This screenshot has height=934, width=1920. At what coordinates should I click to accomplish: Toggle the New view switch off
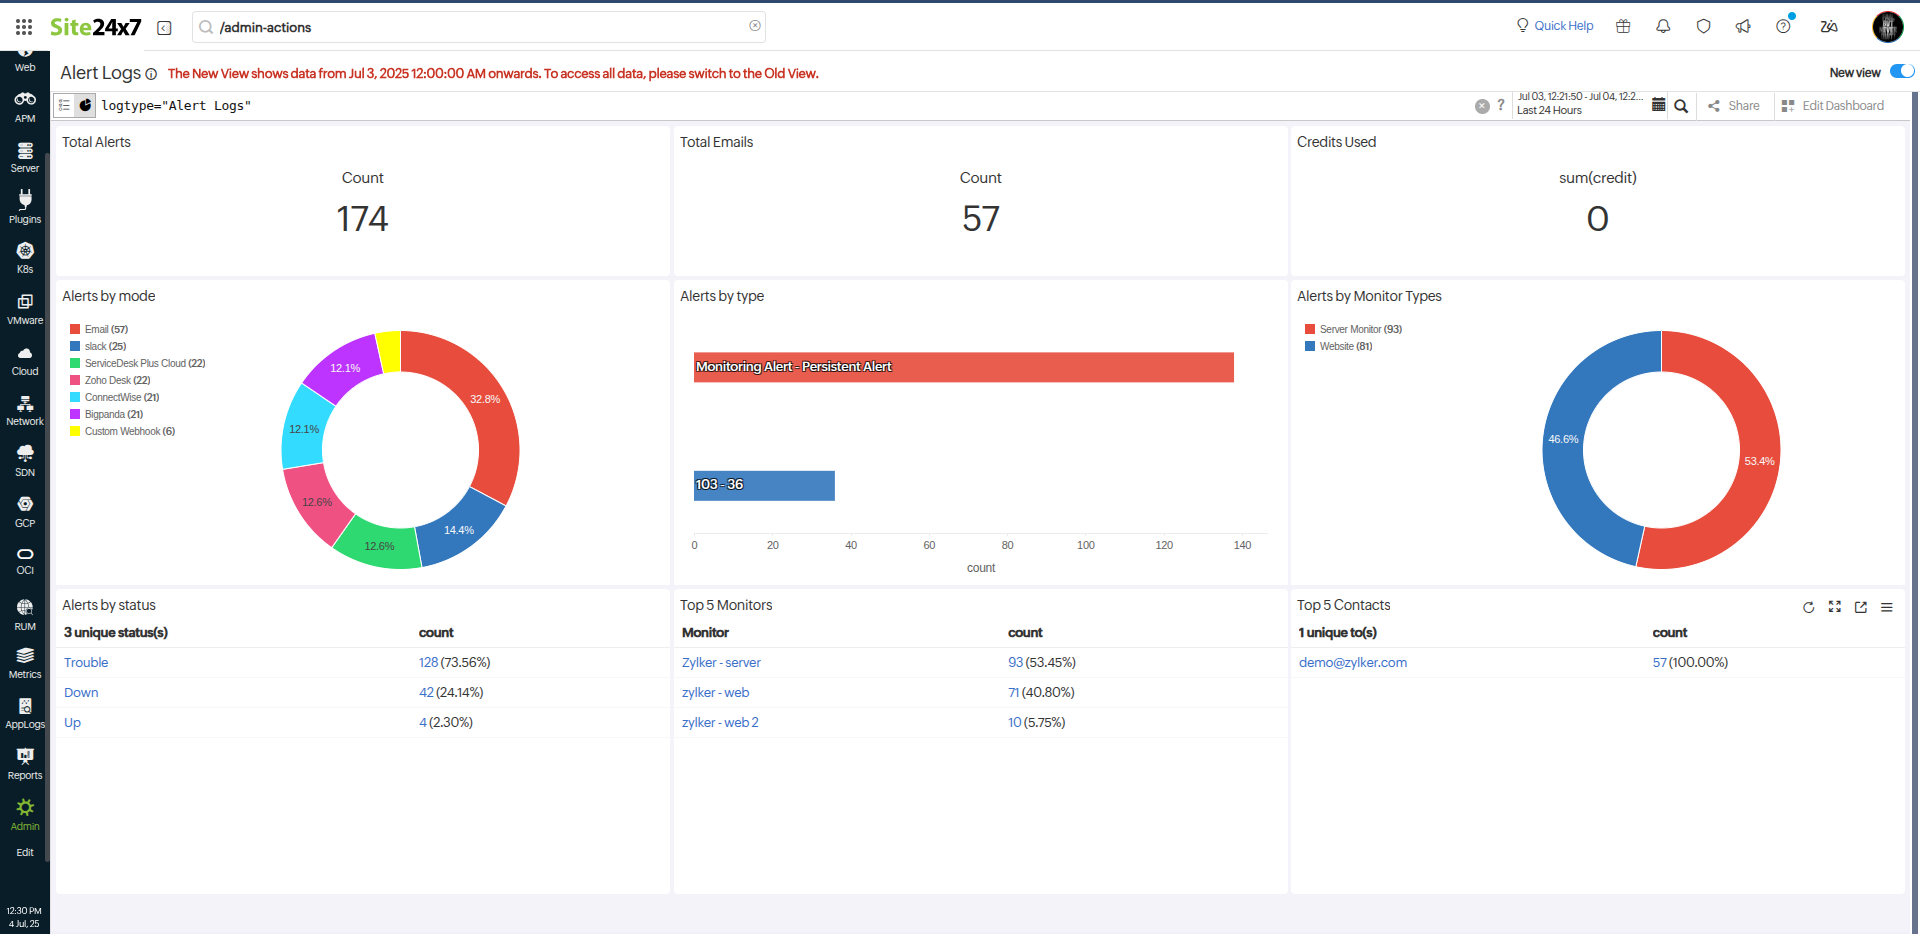click(x=1901, y=71)
